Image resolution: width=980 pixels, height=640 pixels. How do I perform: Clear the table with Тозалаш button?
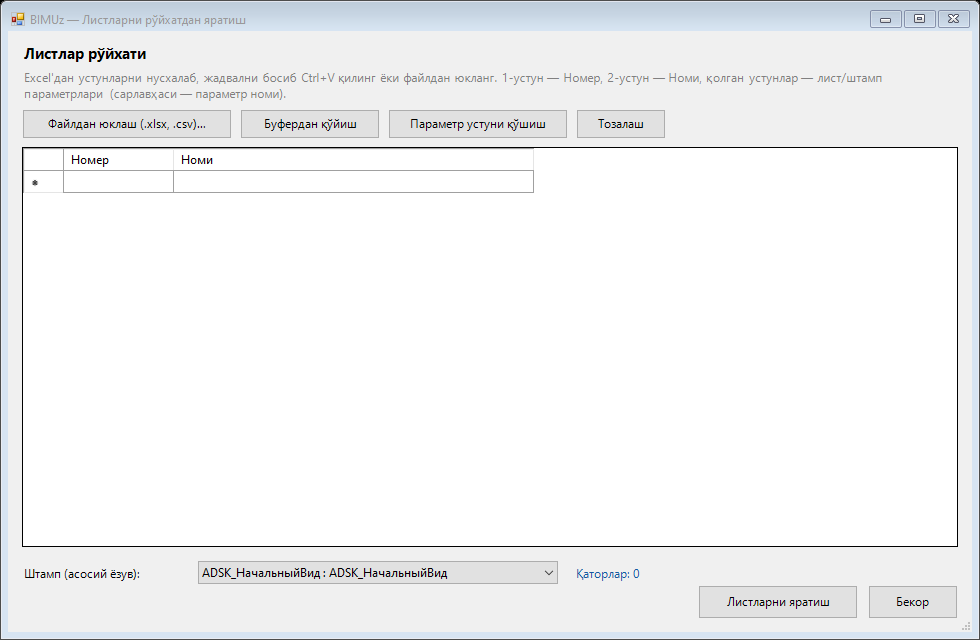(621, 124)
